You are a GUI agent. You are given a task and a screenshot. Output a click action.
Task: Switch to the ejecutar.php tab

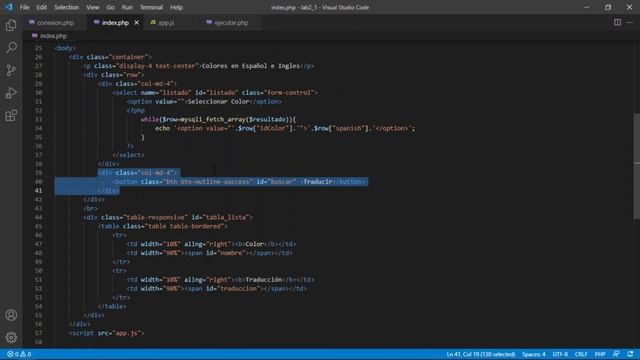[x=231, y=23]
